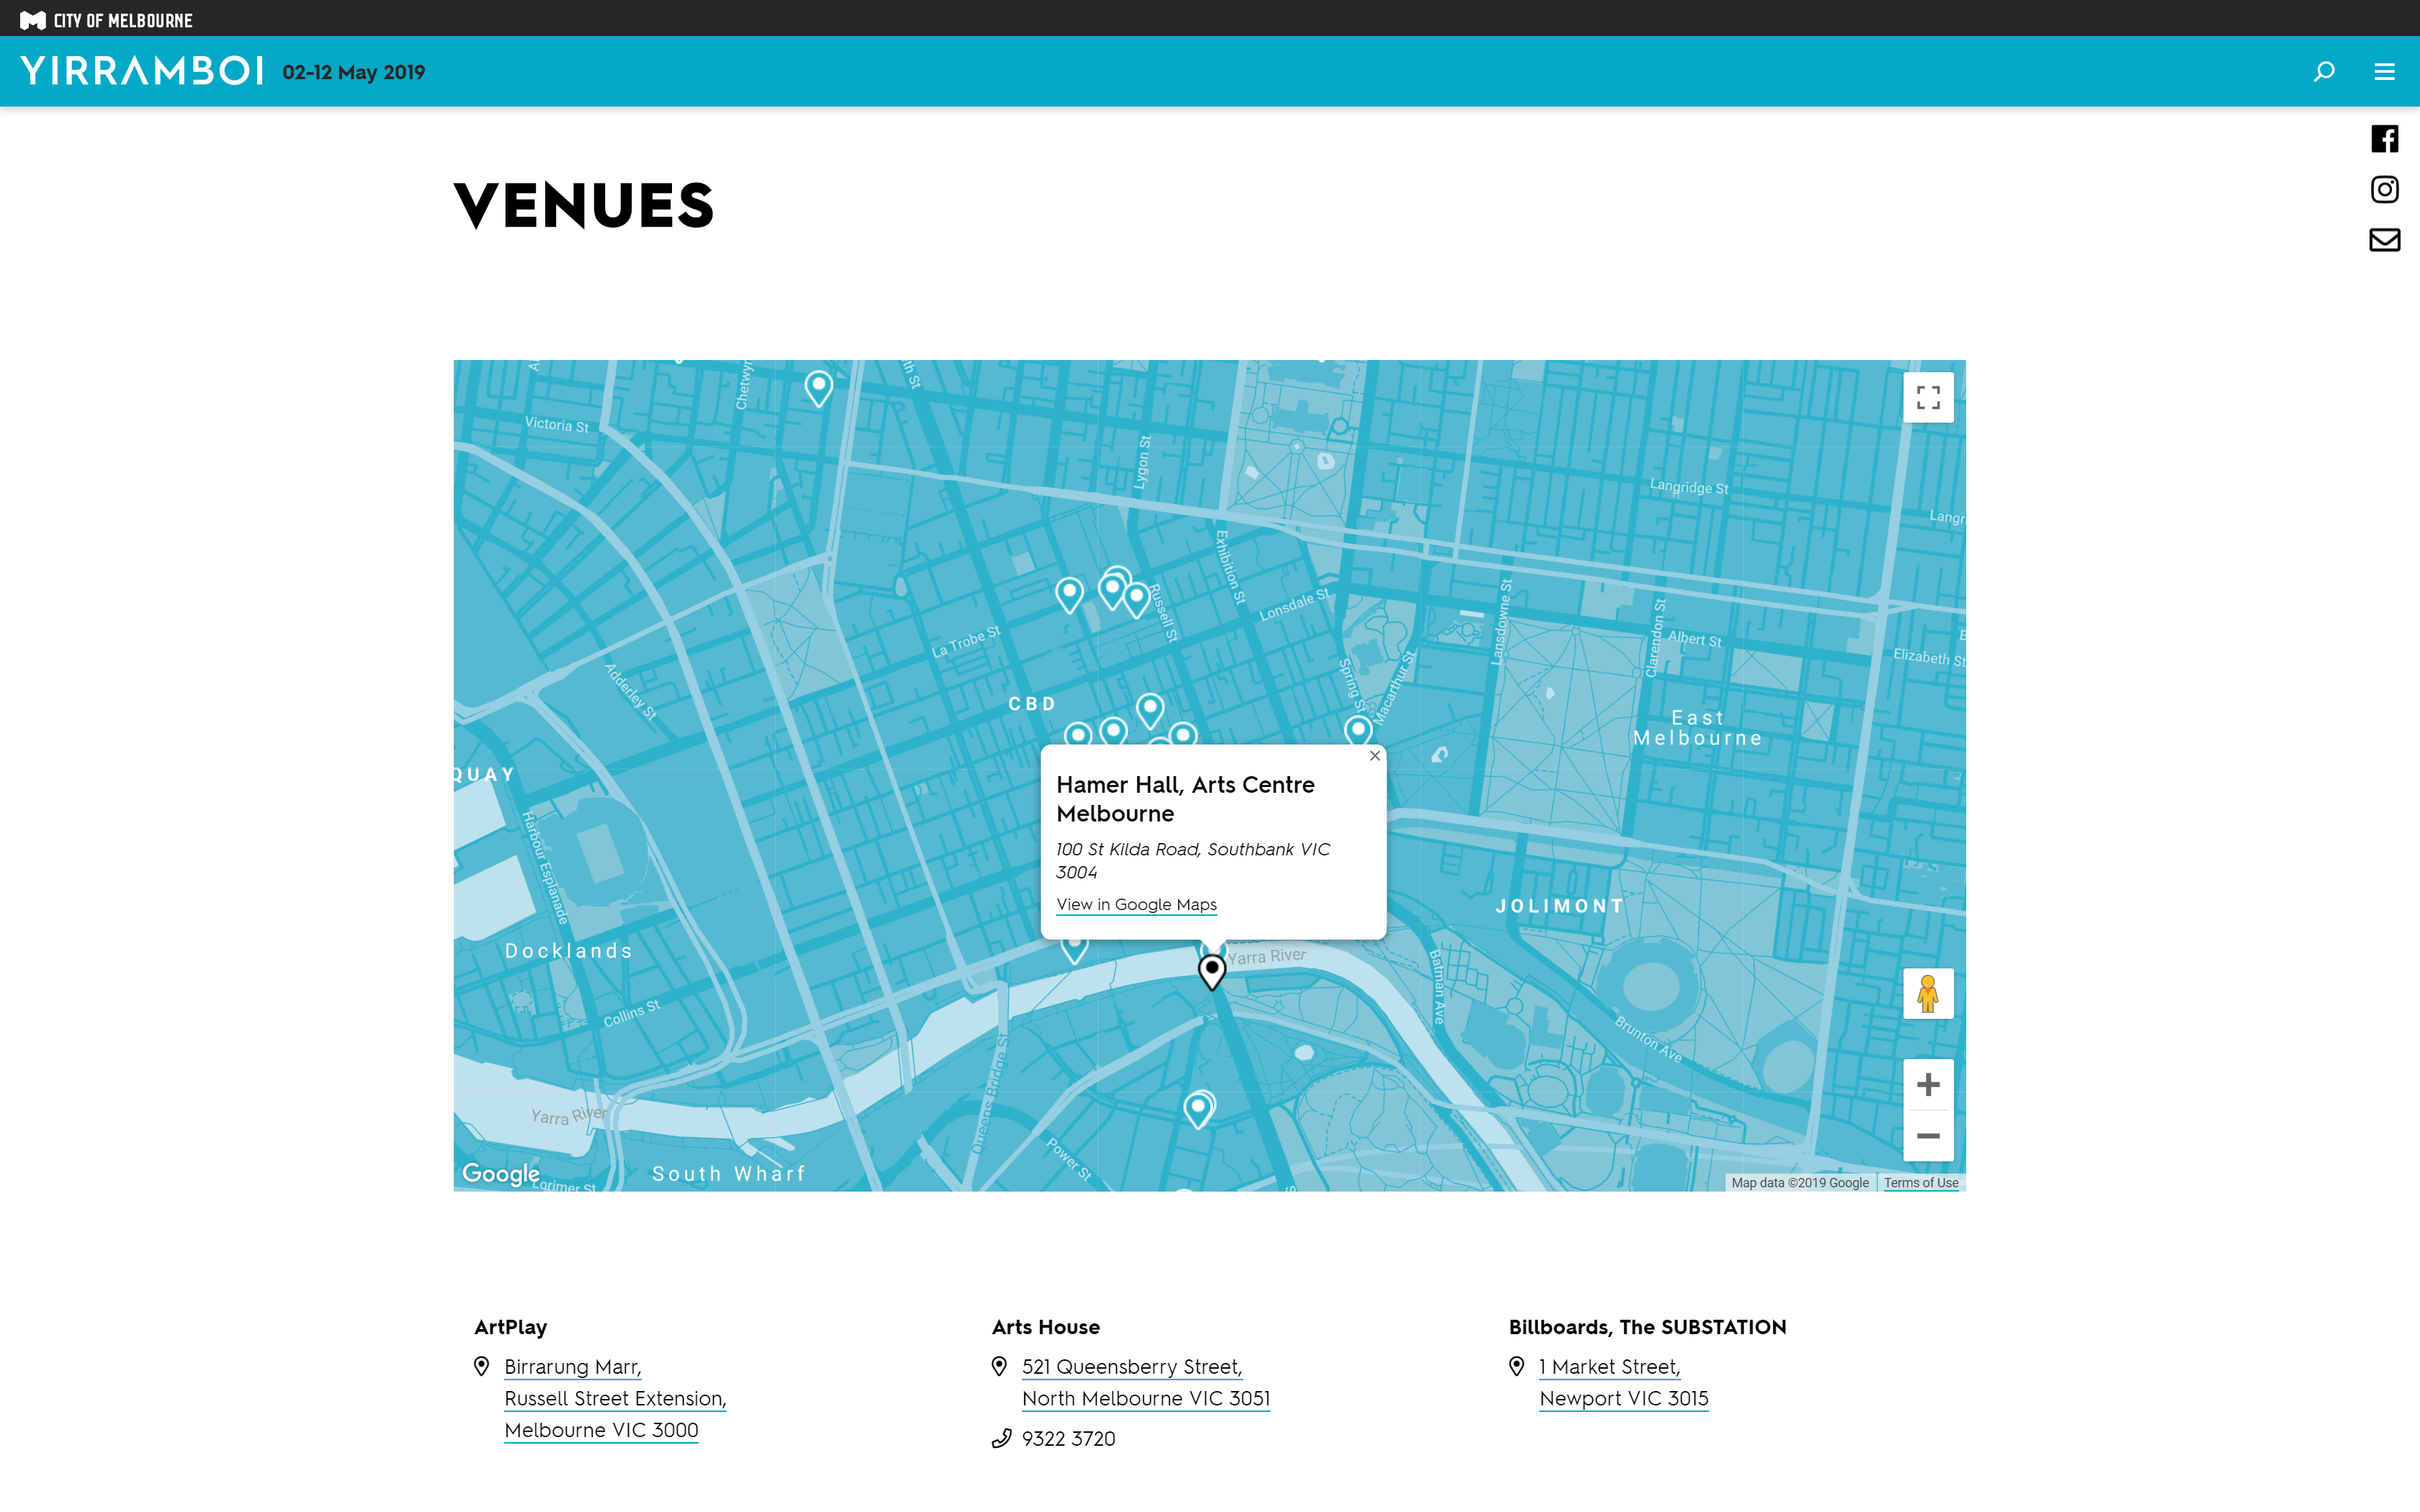The height and width of the screenshot is (1512, 2420).
Task: Open map Terms of Use link
Action: 1921,1182
